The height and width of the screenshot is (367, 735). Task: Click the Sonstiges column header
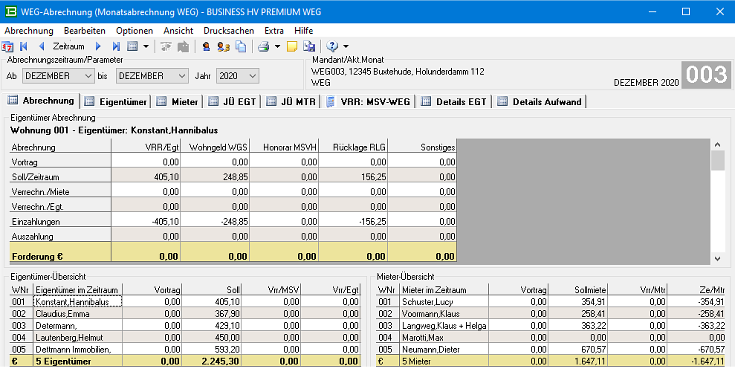pos(422,147)
